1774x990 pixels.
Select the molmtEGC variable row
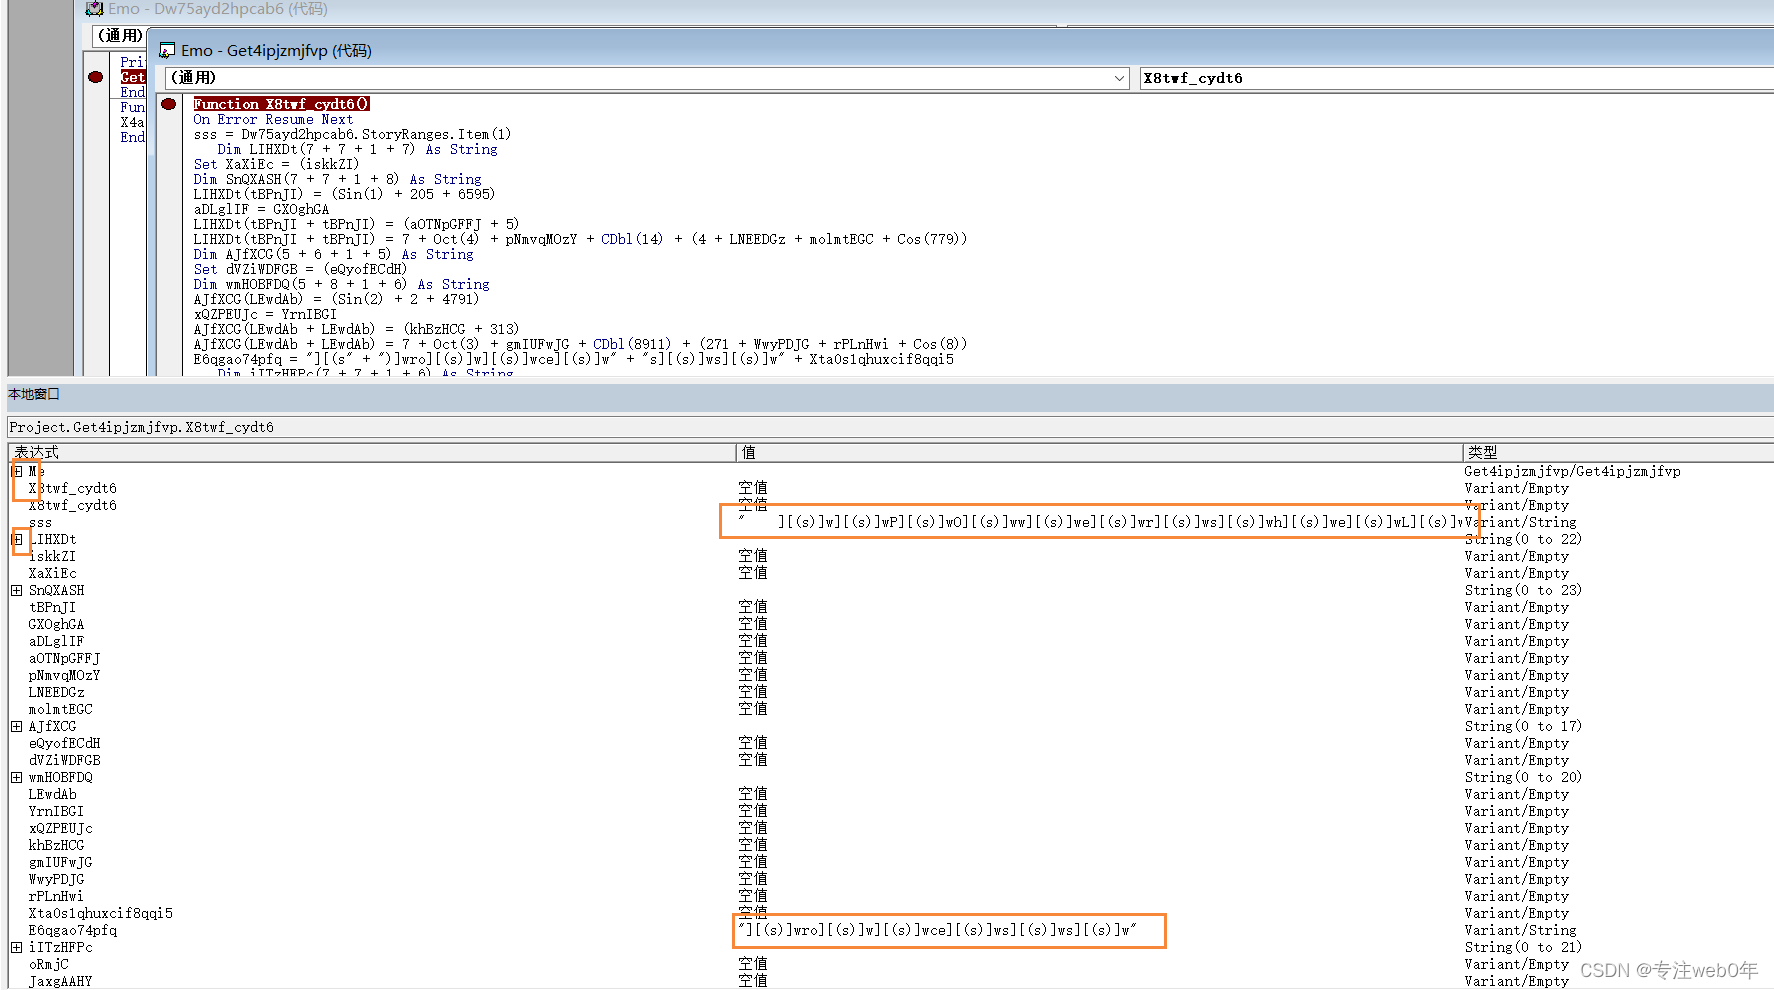tap(891, 709)
